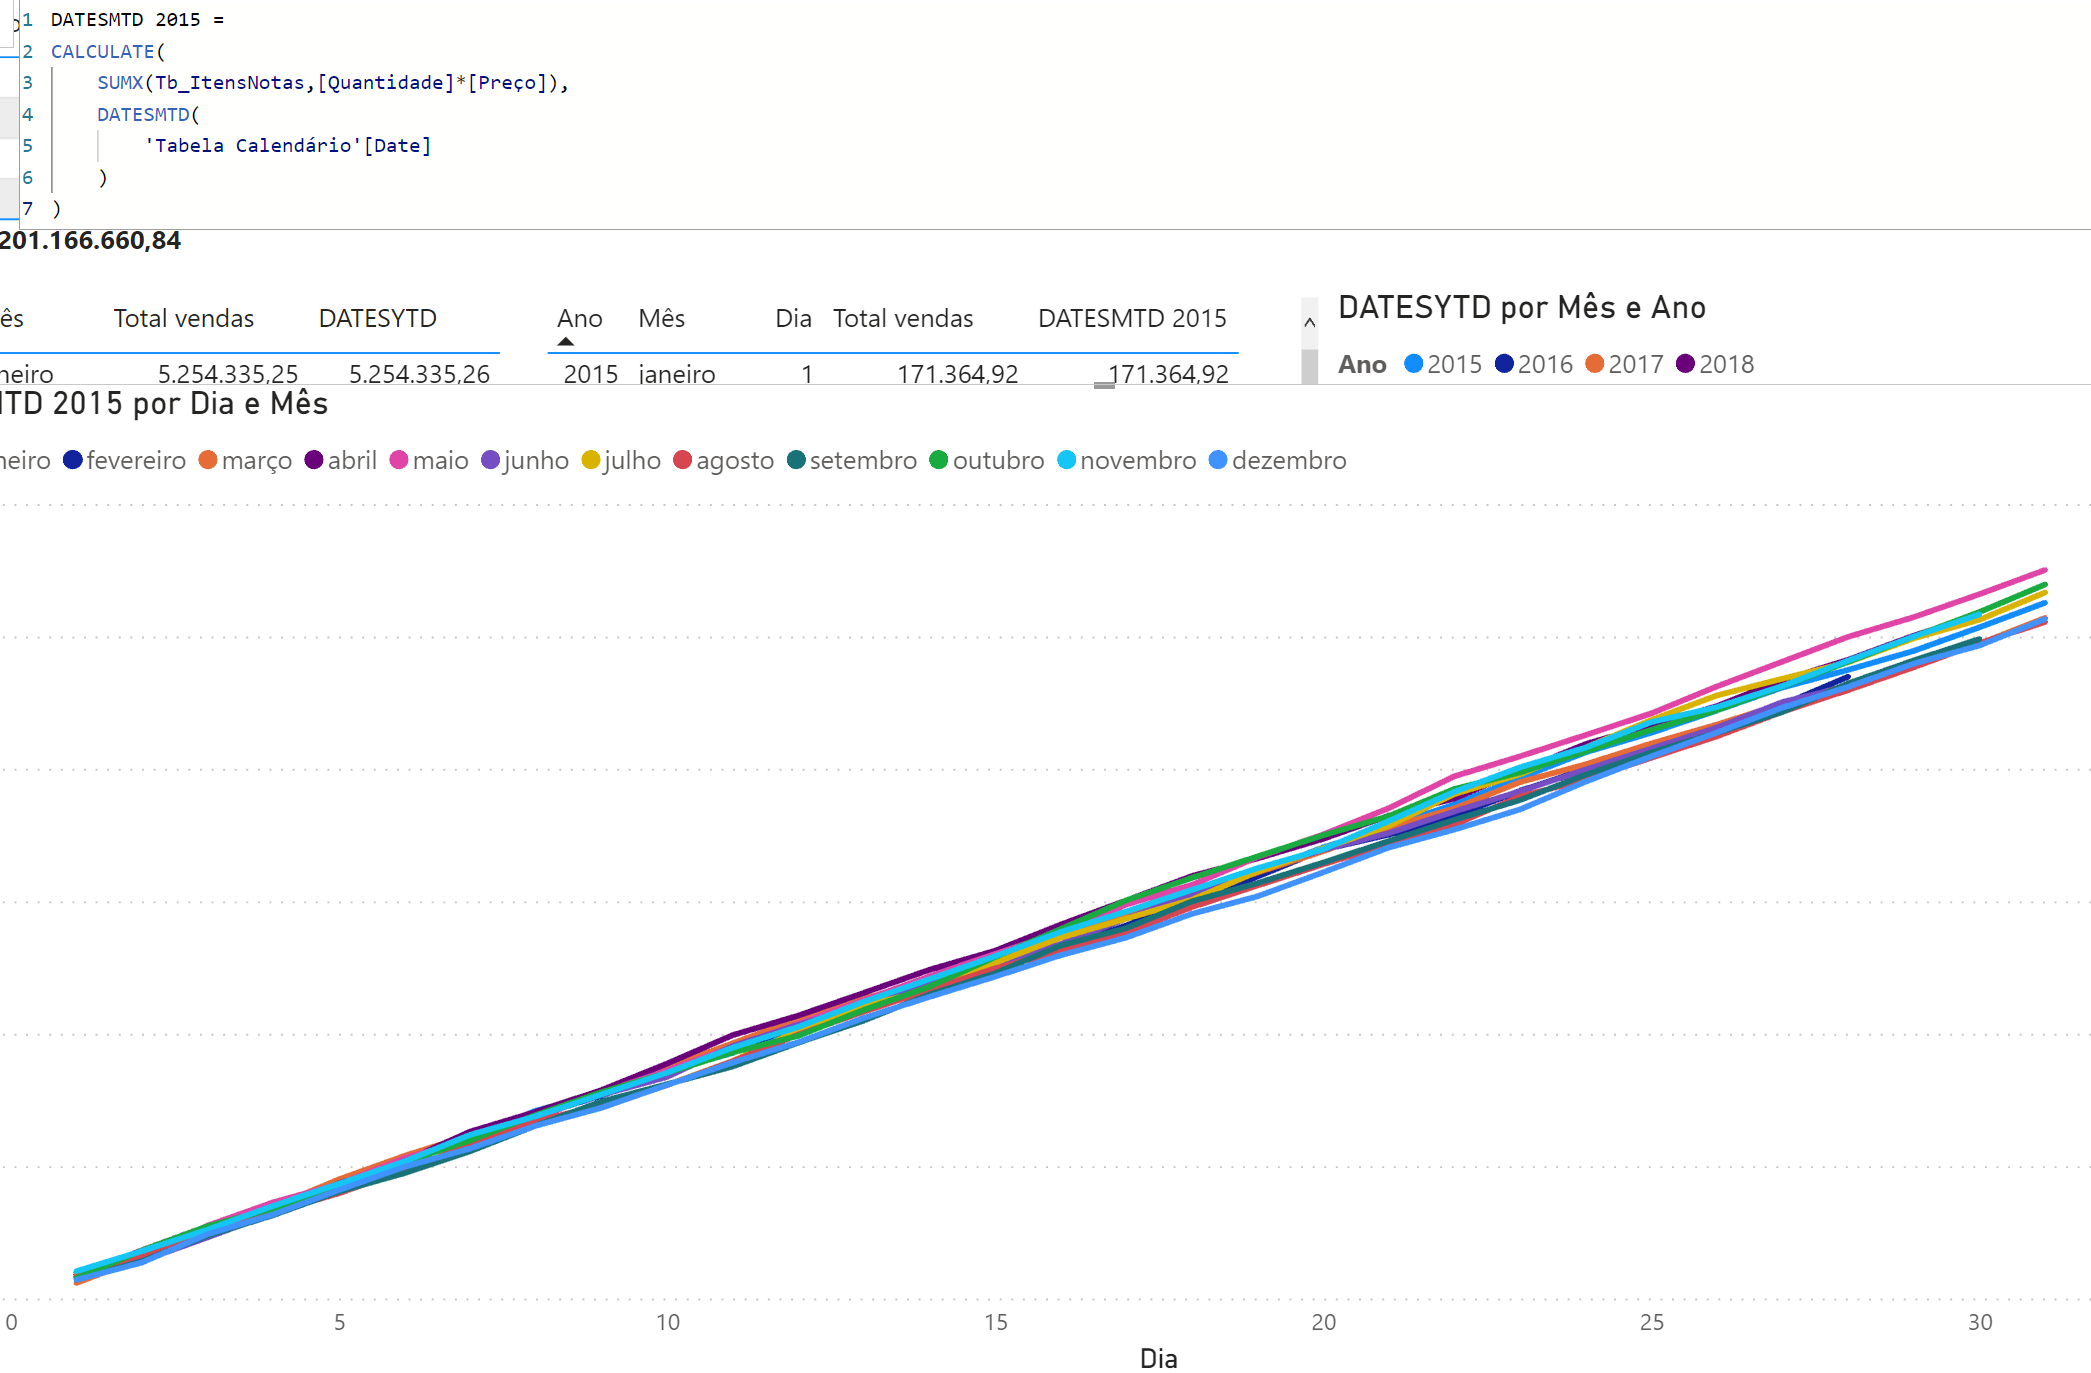The width and height of the screenshot is (2091, 1373).
Task: Click 'Tabela Calendário'[Date] in the formula
Action: click(x=288, y=146)
